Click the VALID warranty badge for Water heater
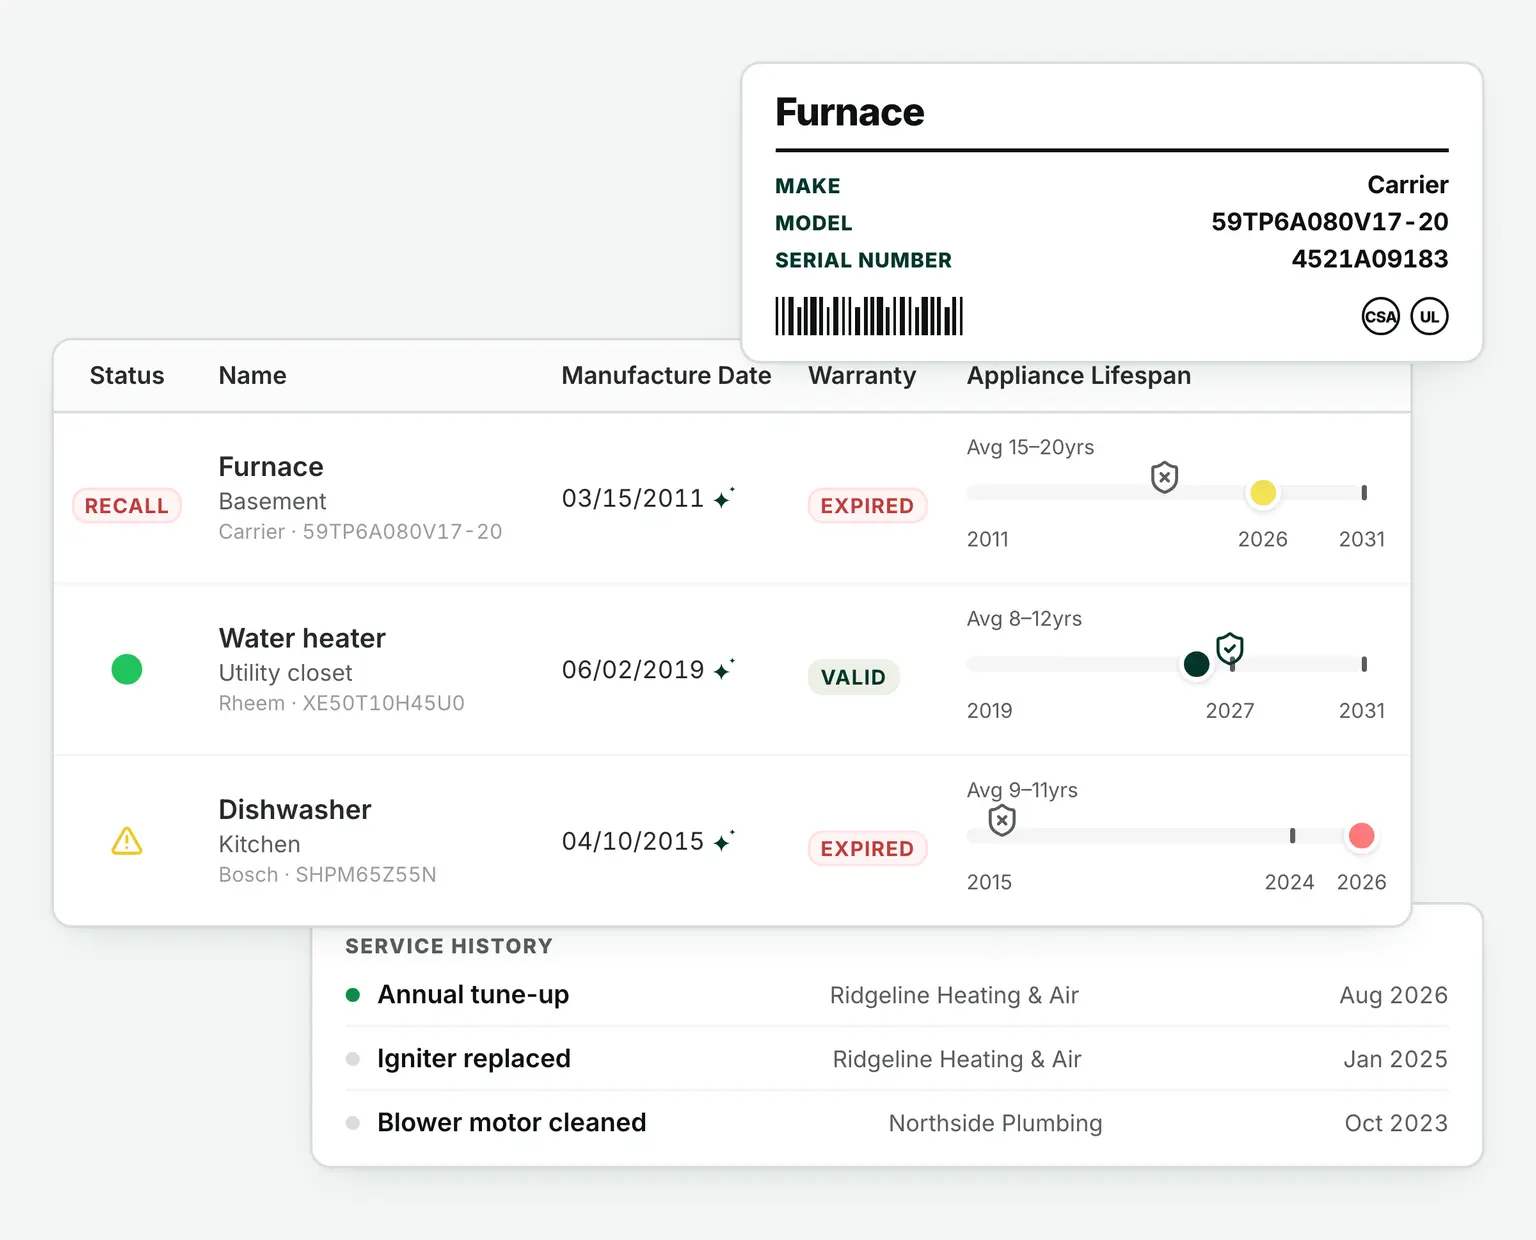The image size is (1536, 1240). 853,677
